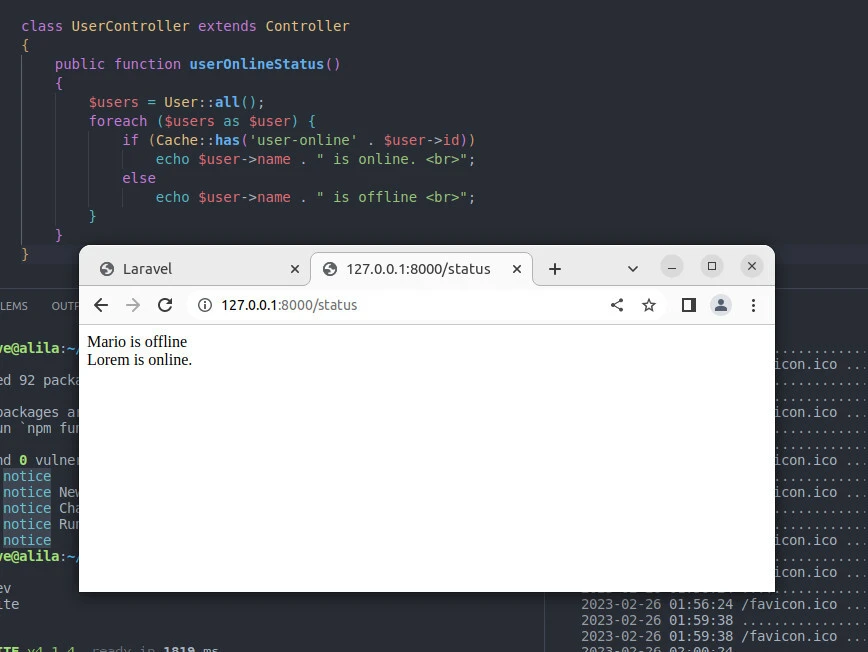The image size is (868, 652).
Task: Share this page using share icon
Action: tap(617, 305)
